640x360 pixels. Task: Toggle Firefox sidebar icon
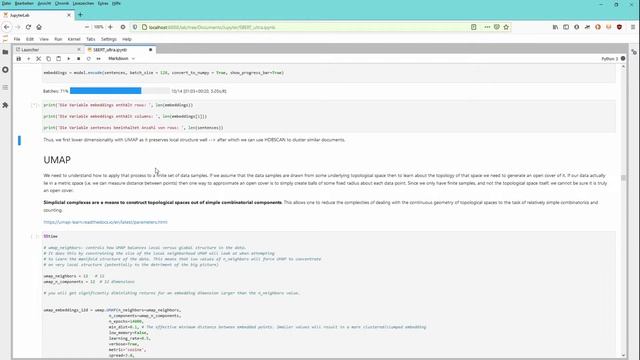pos(566,27)
